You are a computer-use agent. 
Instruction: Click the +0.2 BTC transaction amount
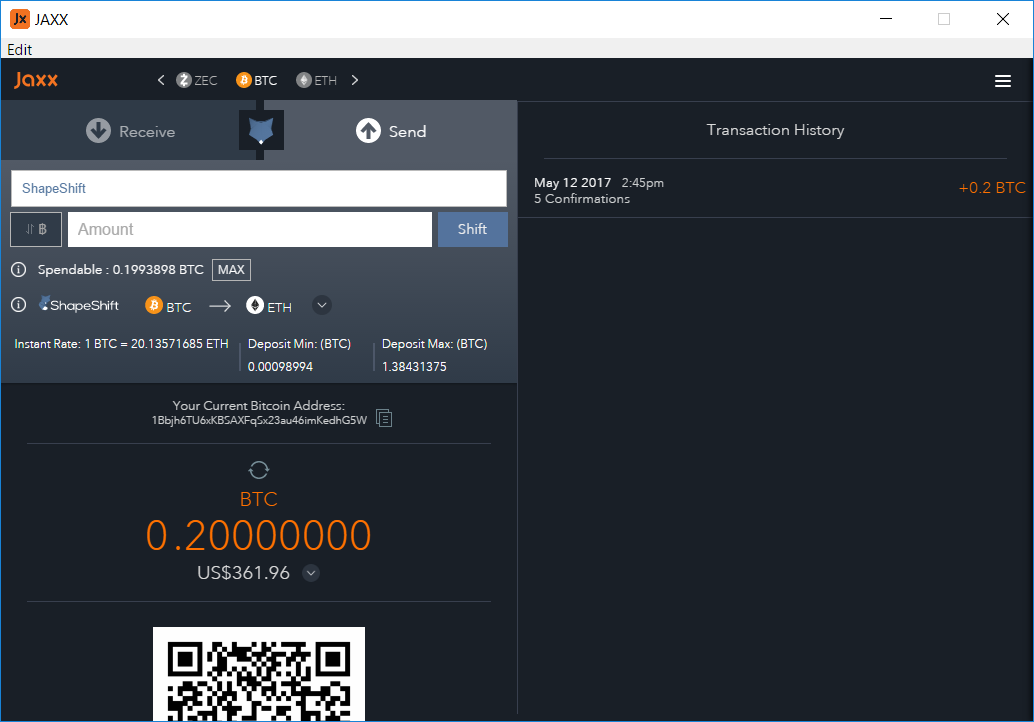991,188
